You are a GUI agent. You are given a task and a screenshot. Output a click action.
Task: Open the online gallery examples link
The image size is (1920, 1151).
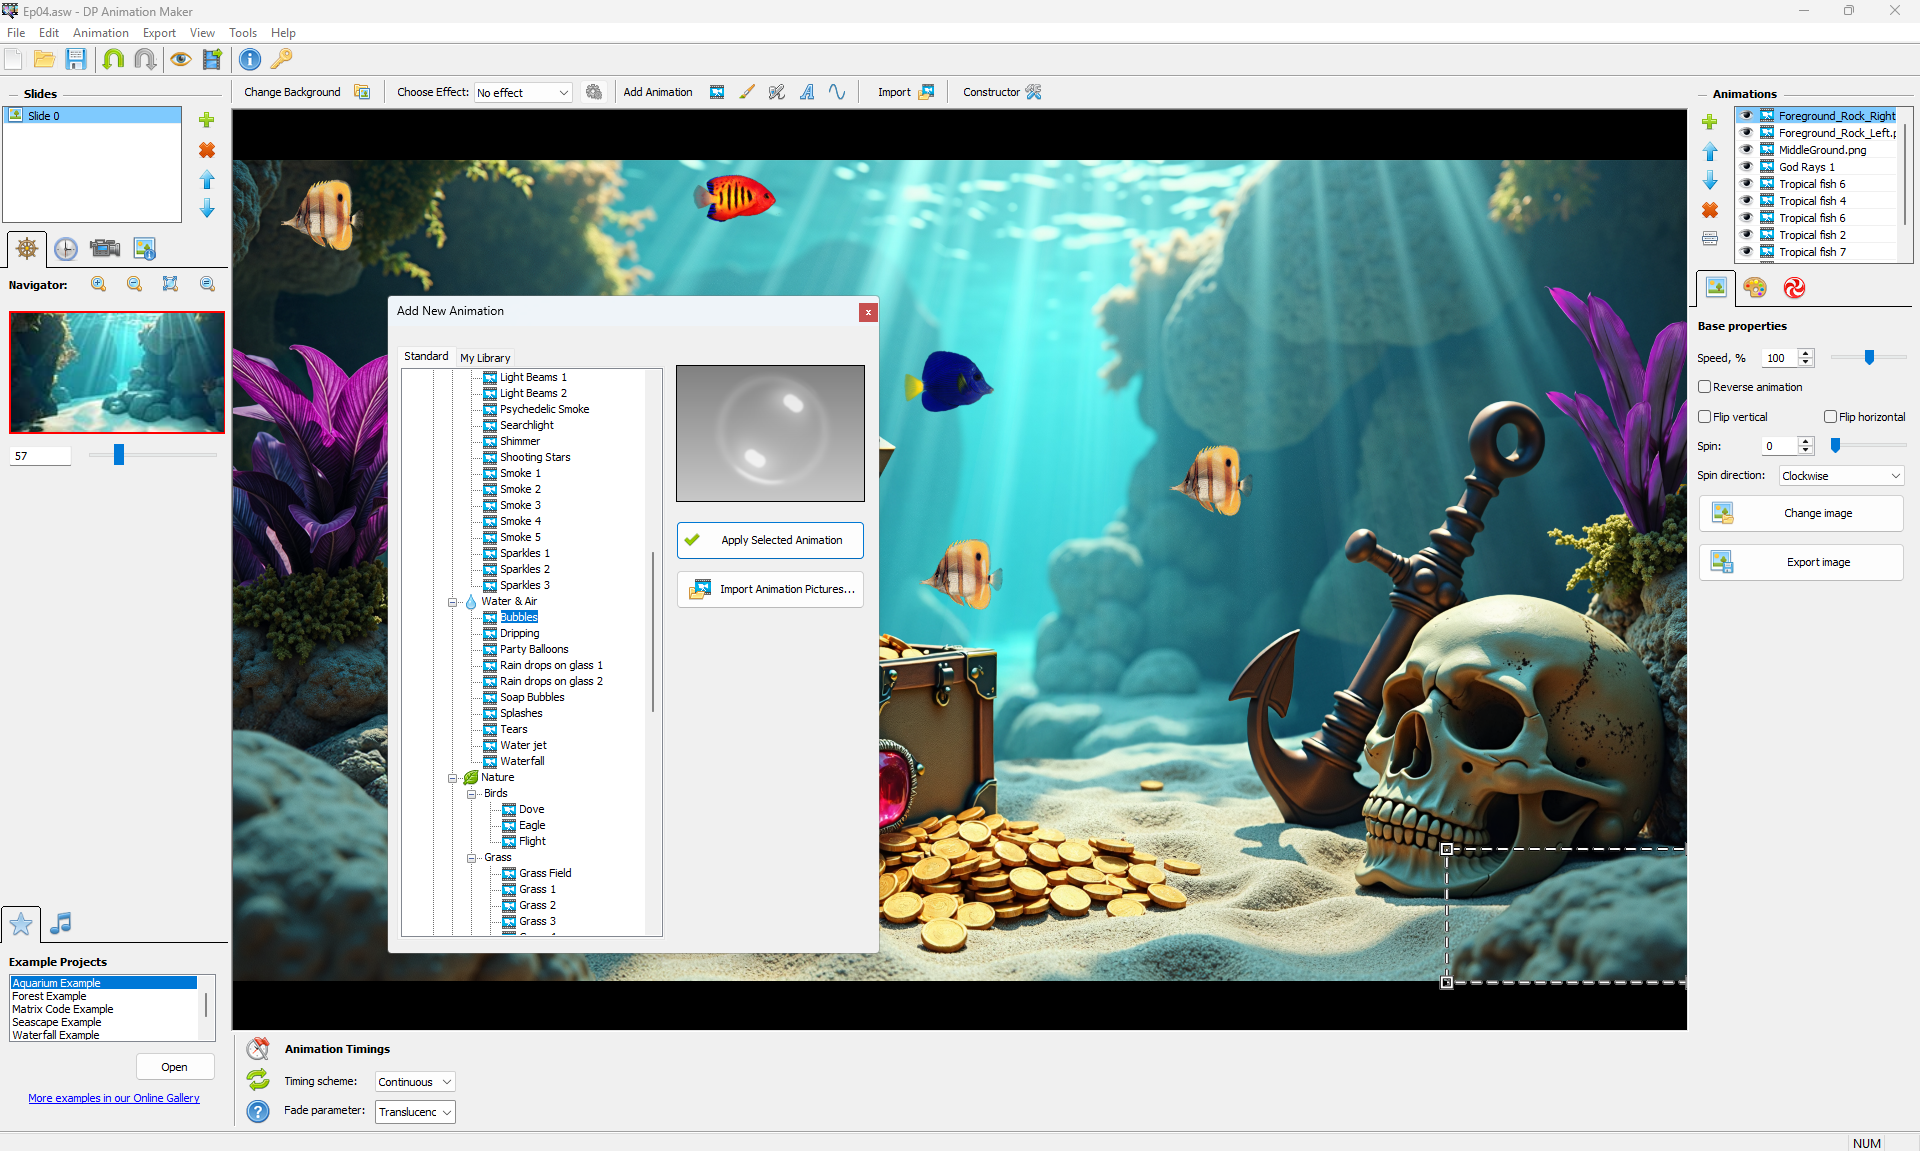click(x=114, y=1098)
